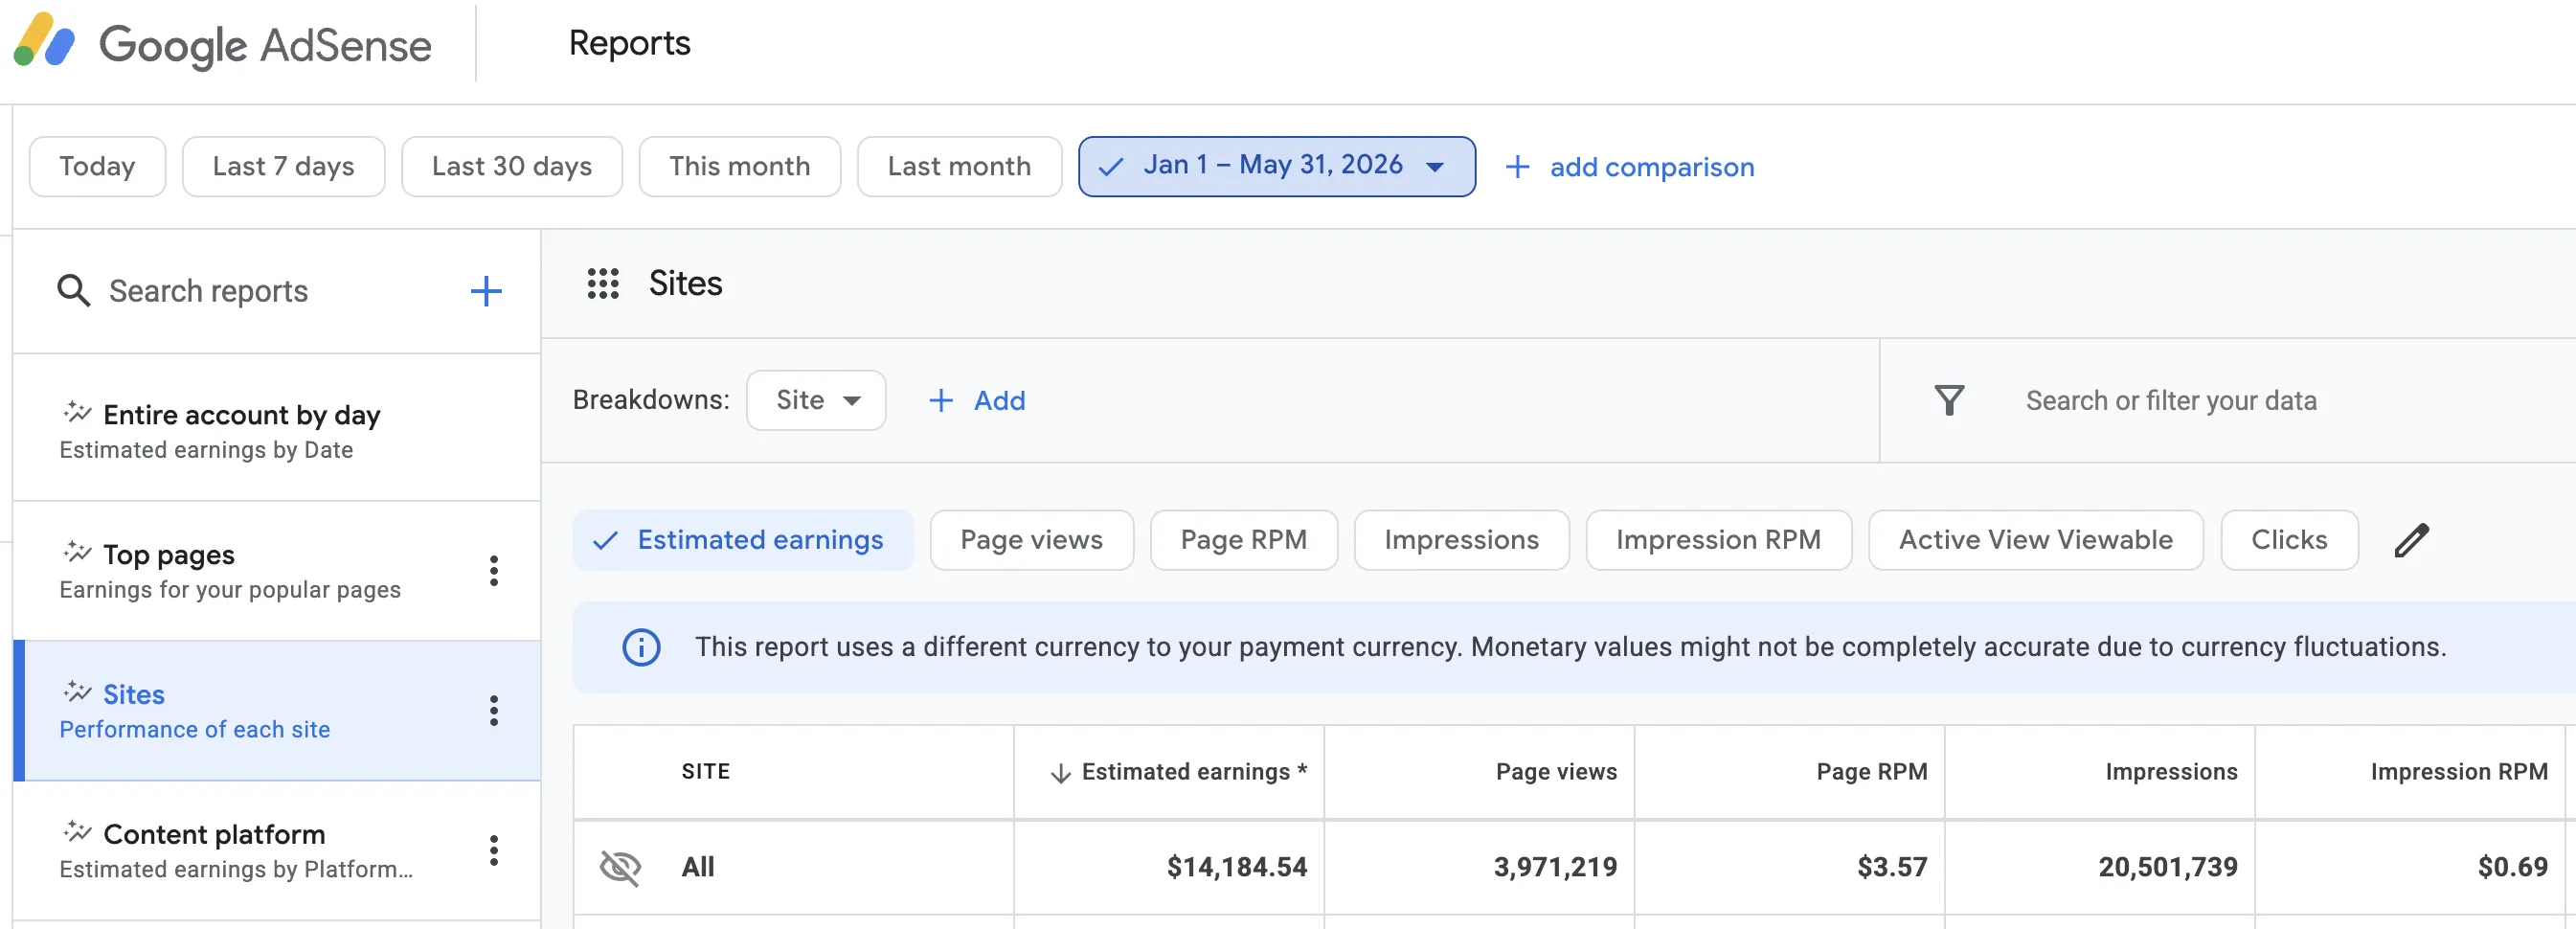Click the Search or filter your data field
The width and height of the screenshot is (2576, 929).
(2170, 401)
